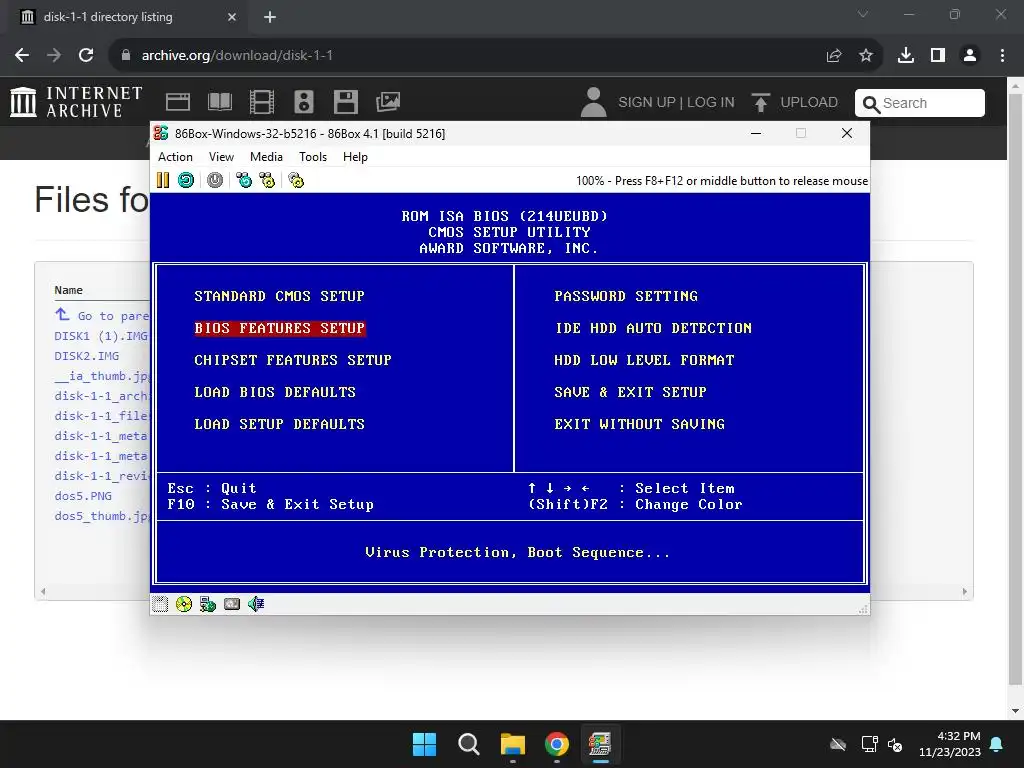The image size is (1024, 768).
Task: Click the gray ACPI power button icon
Action: click(x=215, y=180)
